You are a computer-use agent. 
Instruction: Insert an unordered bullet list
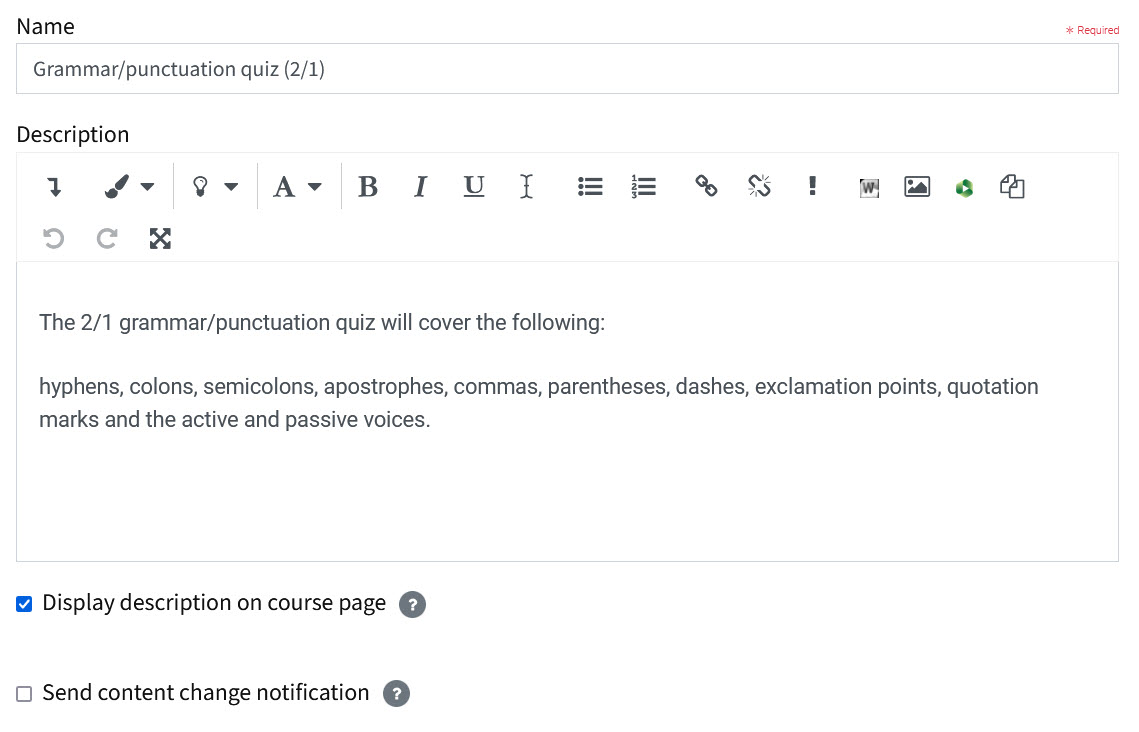tap(590, 187)
